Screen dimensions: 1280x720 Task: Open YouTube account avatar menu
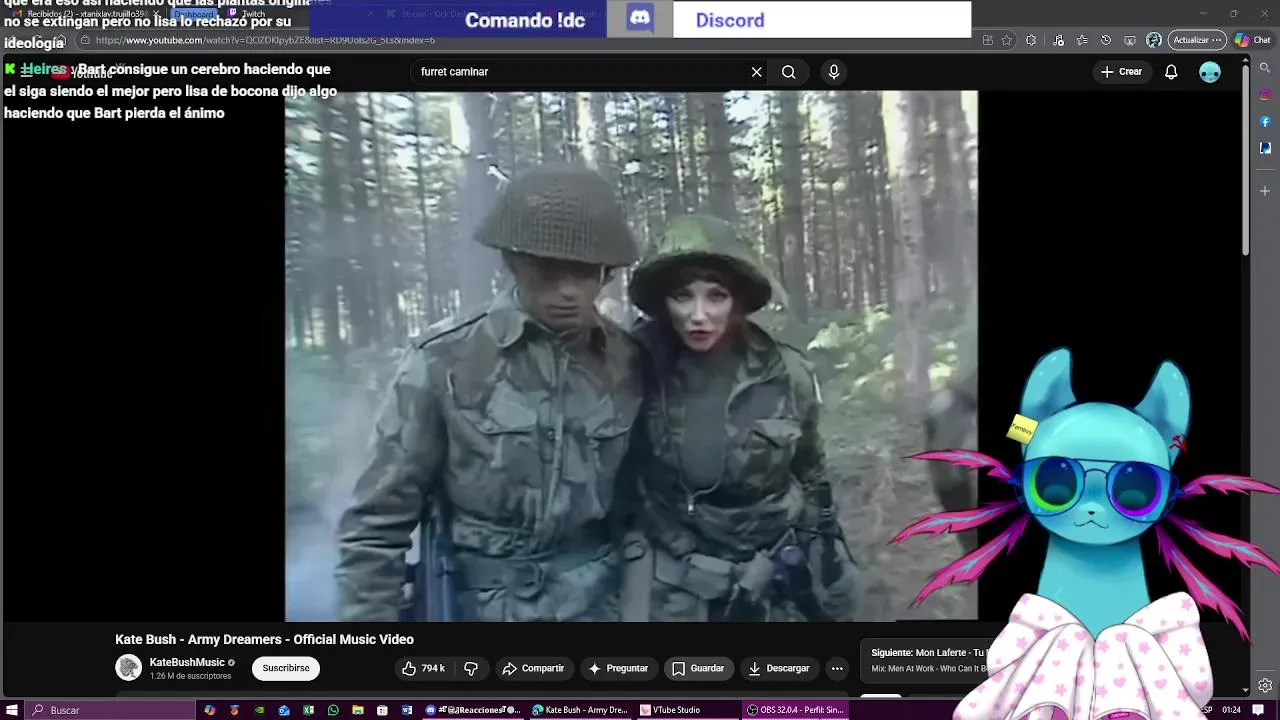click(x=1210, y=72)
